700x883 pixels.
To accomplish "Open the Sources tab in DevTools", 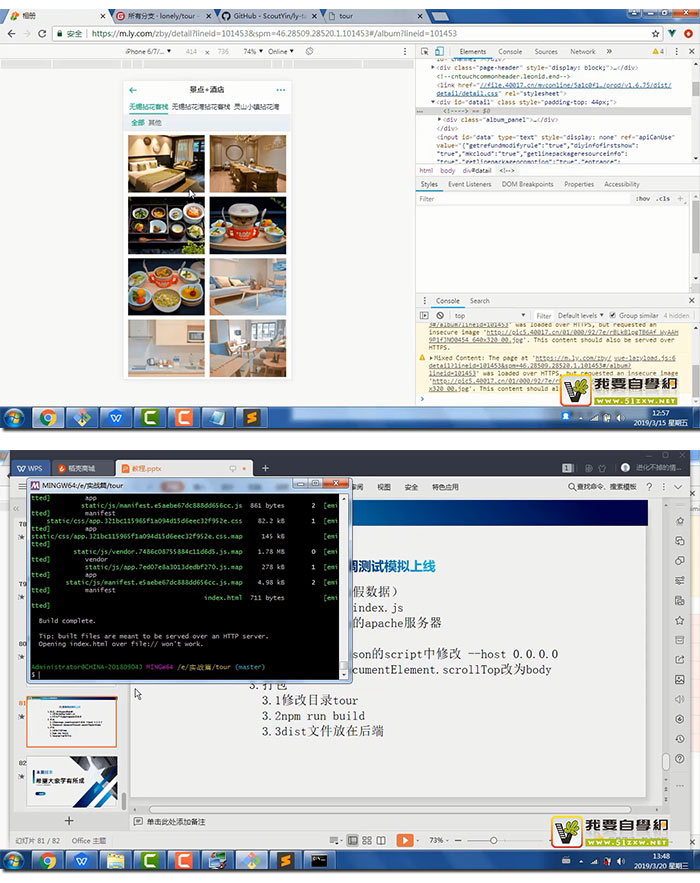I will [546, 51].
